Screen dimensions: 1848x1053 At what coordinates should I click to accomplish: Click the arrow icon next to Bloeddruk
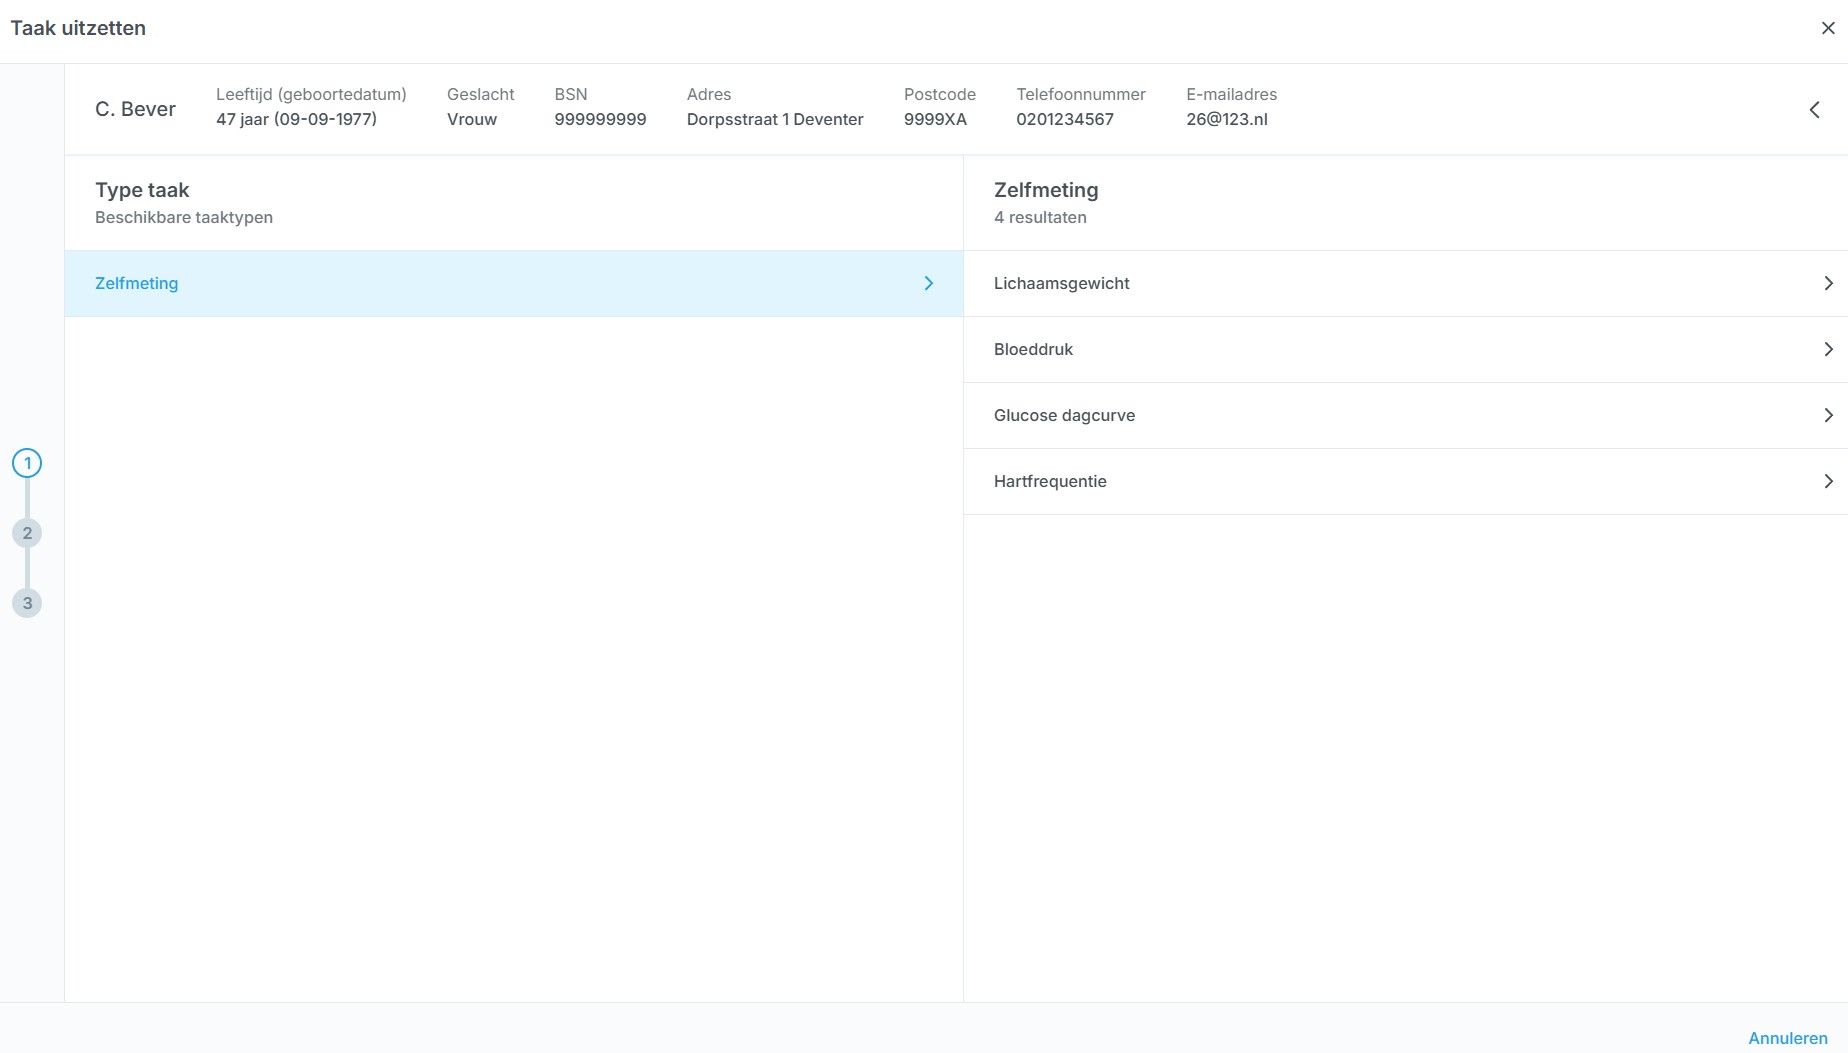(x=1828, y=350)
